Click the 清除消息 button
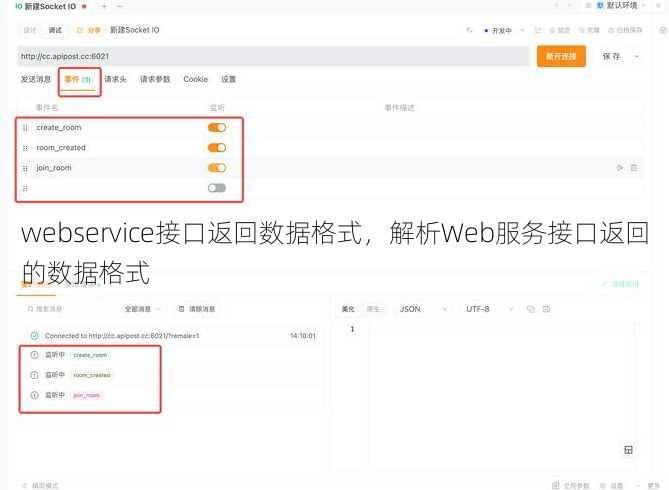Screen dimensions: 669x490 pos(197,309)
